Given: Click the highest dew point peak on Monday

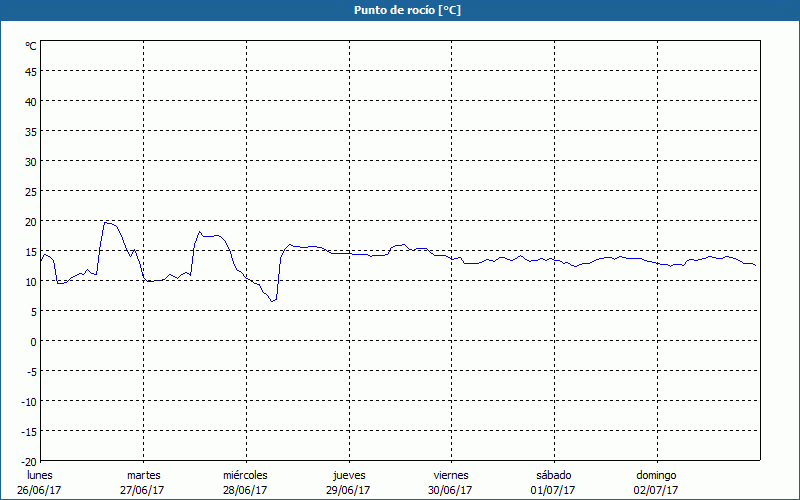Looking at the screenshot, I should 105,222.
